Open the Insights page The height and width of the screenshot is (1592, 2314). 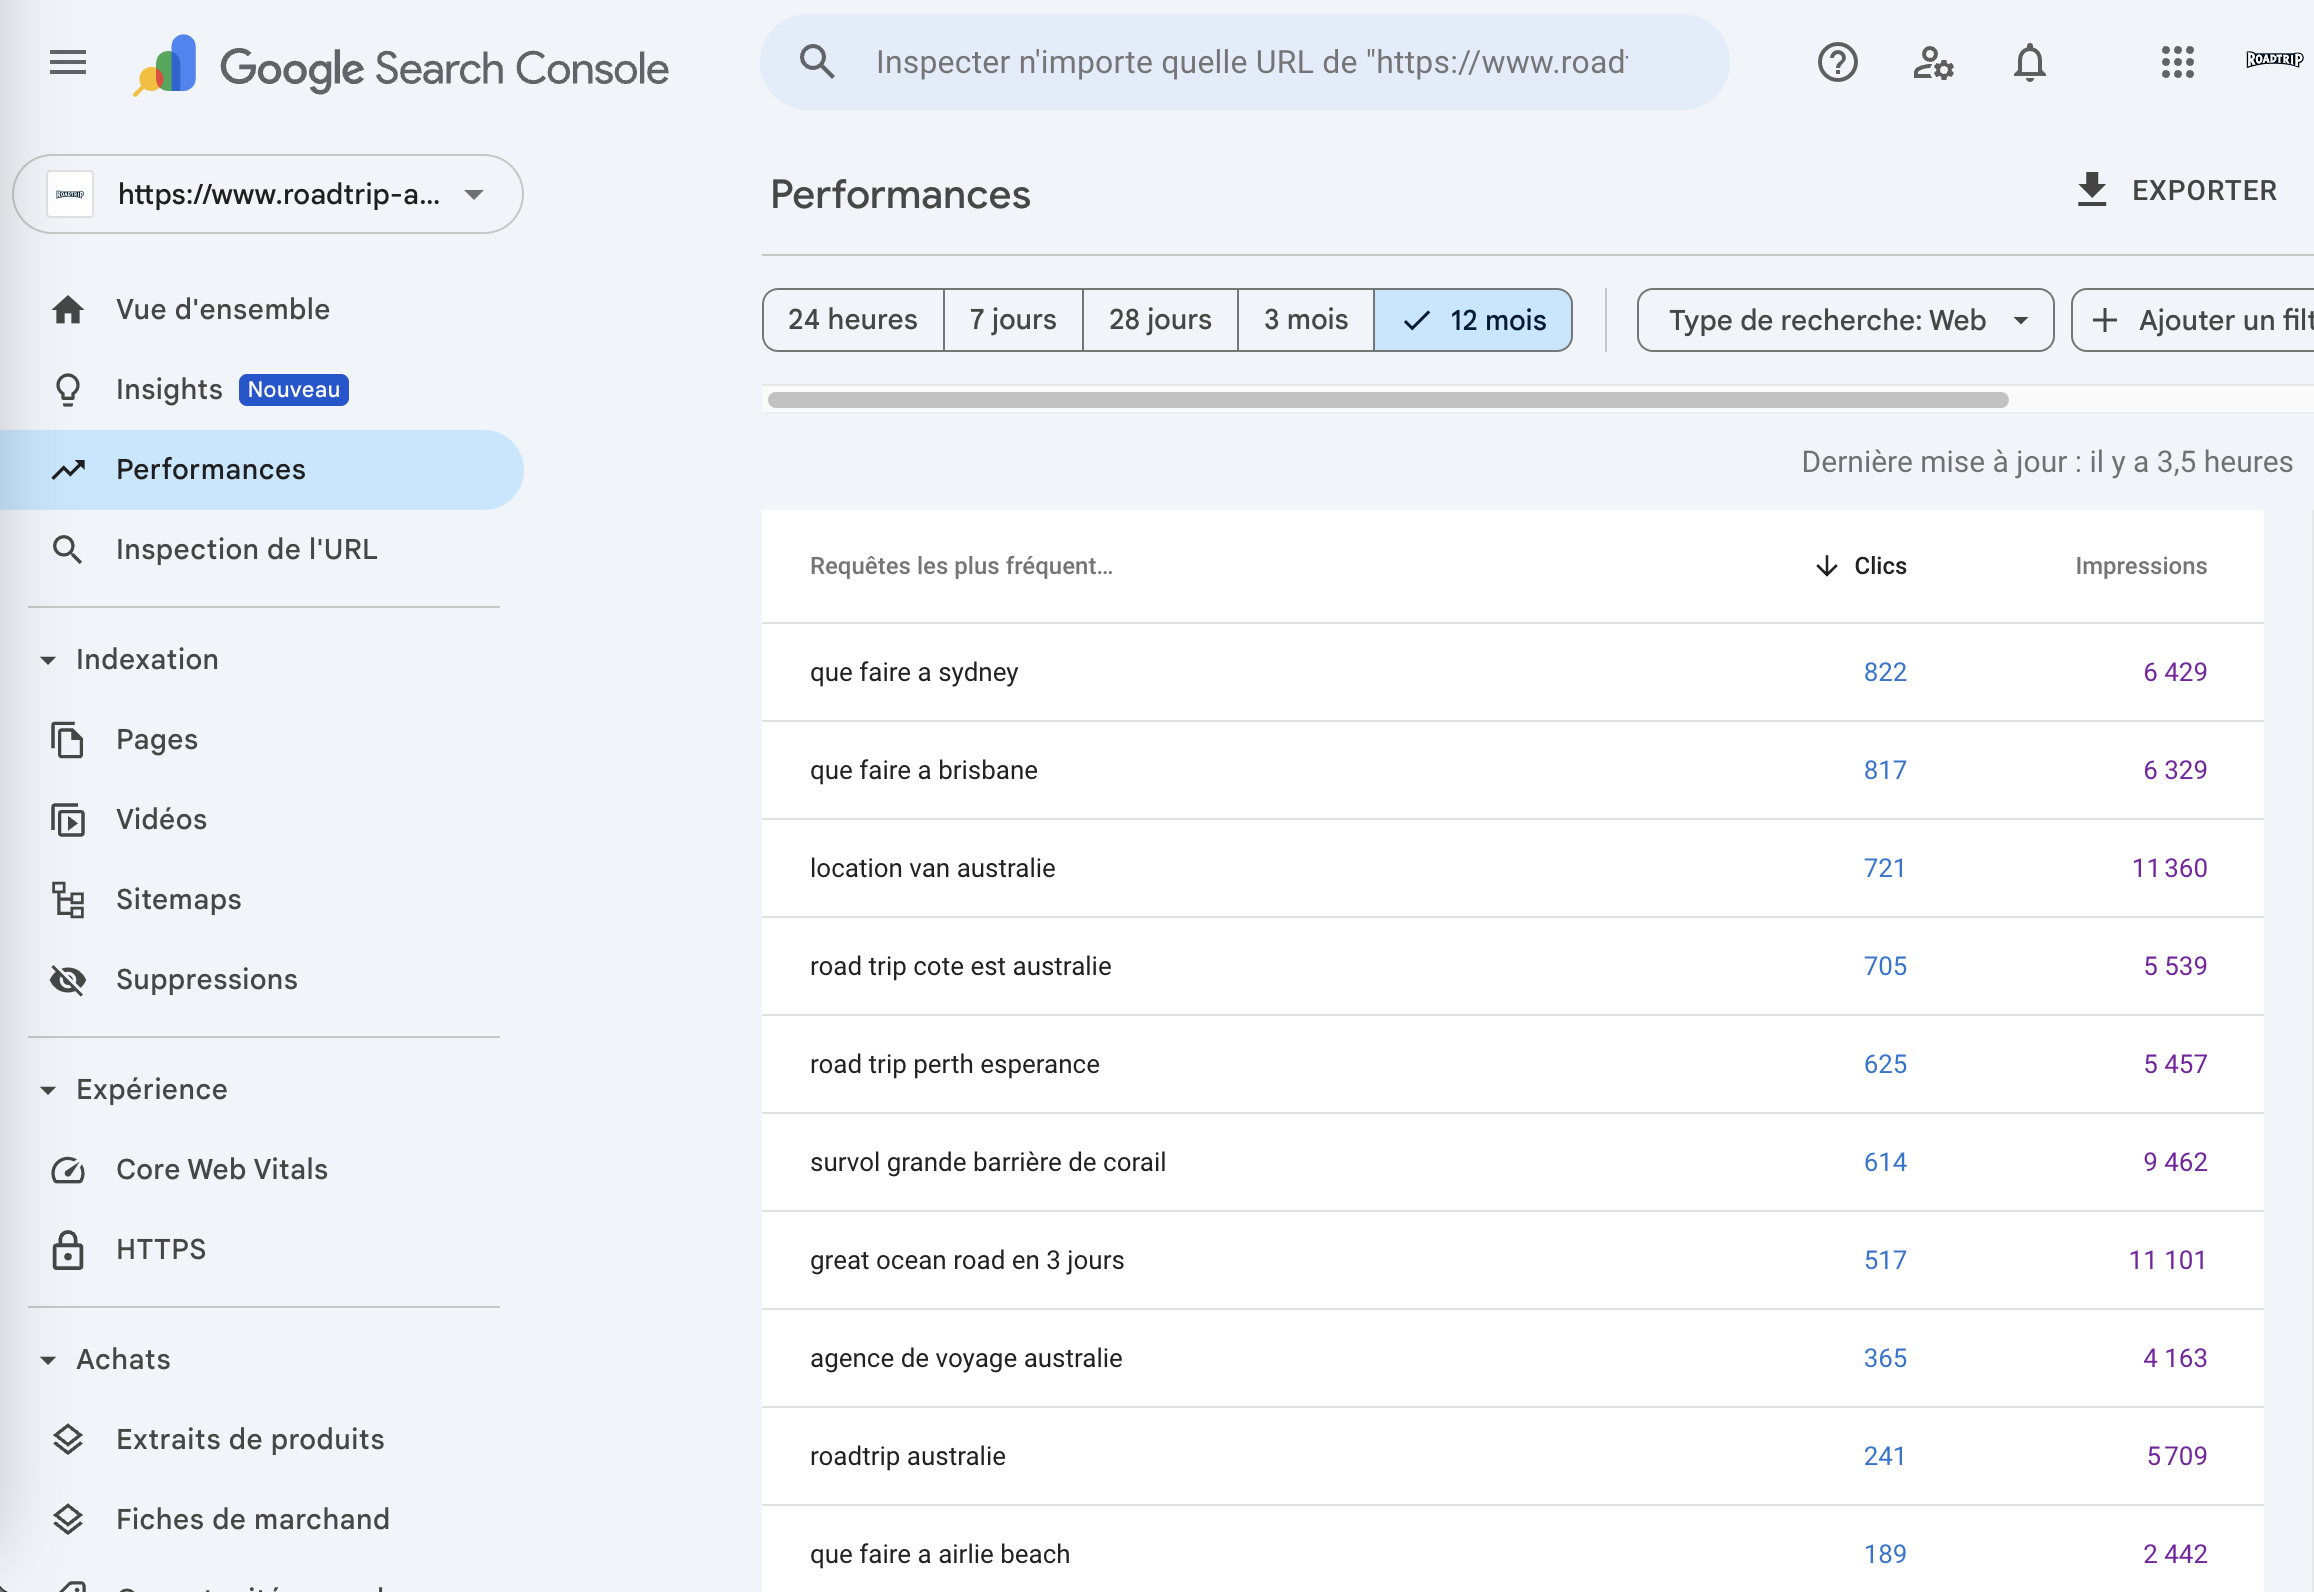click(262, 389)
